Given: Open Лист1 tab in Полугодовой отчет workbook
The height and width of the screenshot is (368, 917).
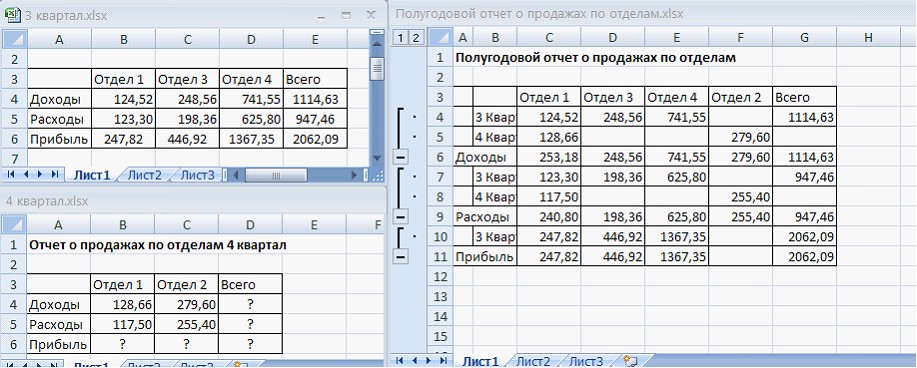Looking at the screenshot, I should coord(481,361).
